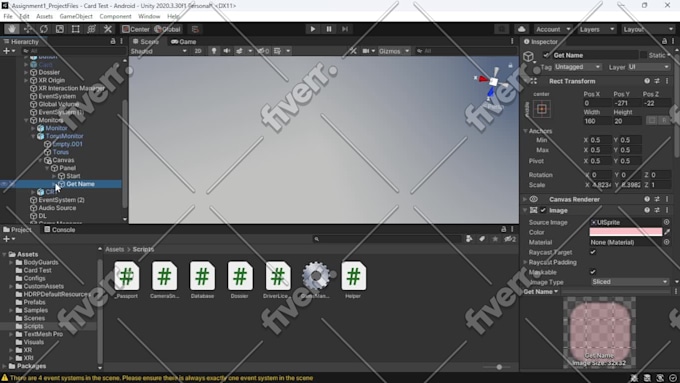Screen dimensions: 680x383
Task: Open Layer UI dropdown
Action: pos(648,67)
